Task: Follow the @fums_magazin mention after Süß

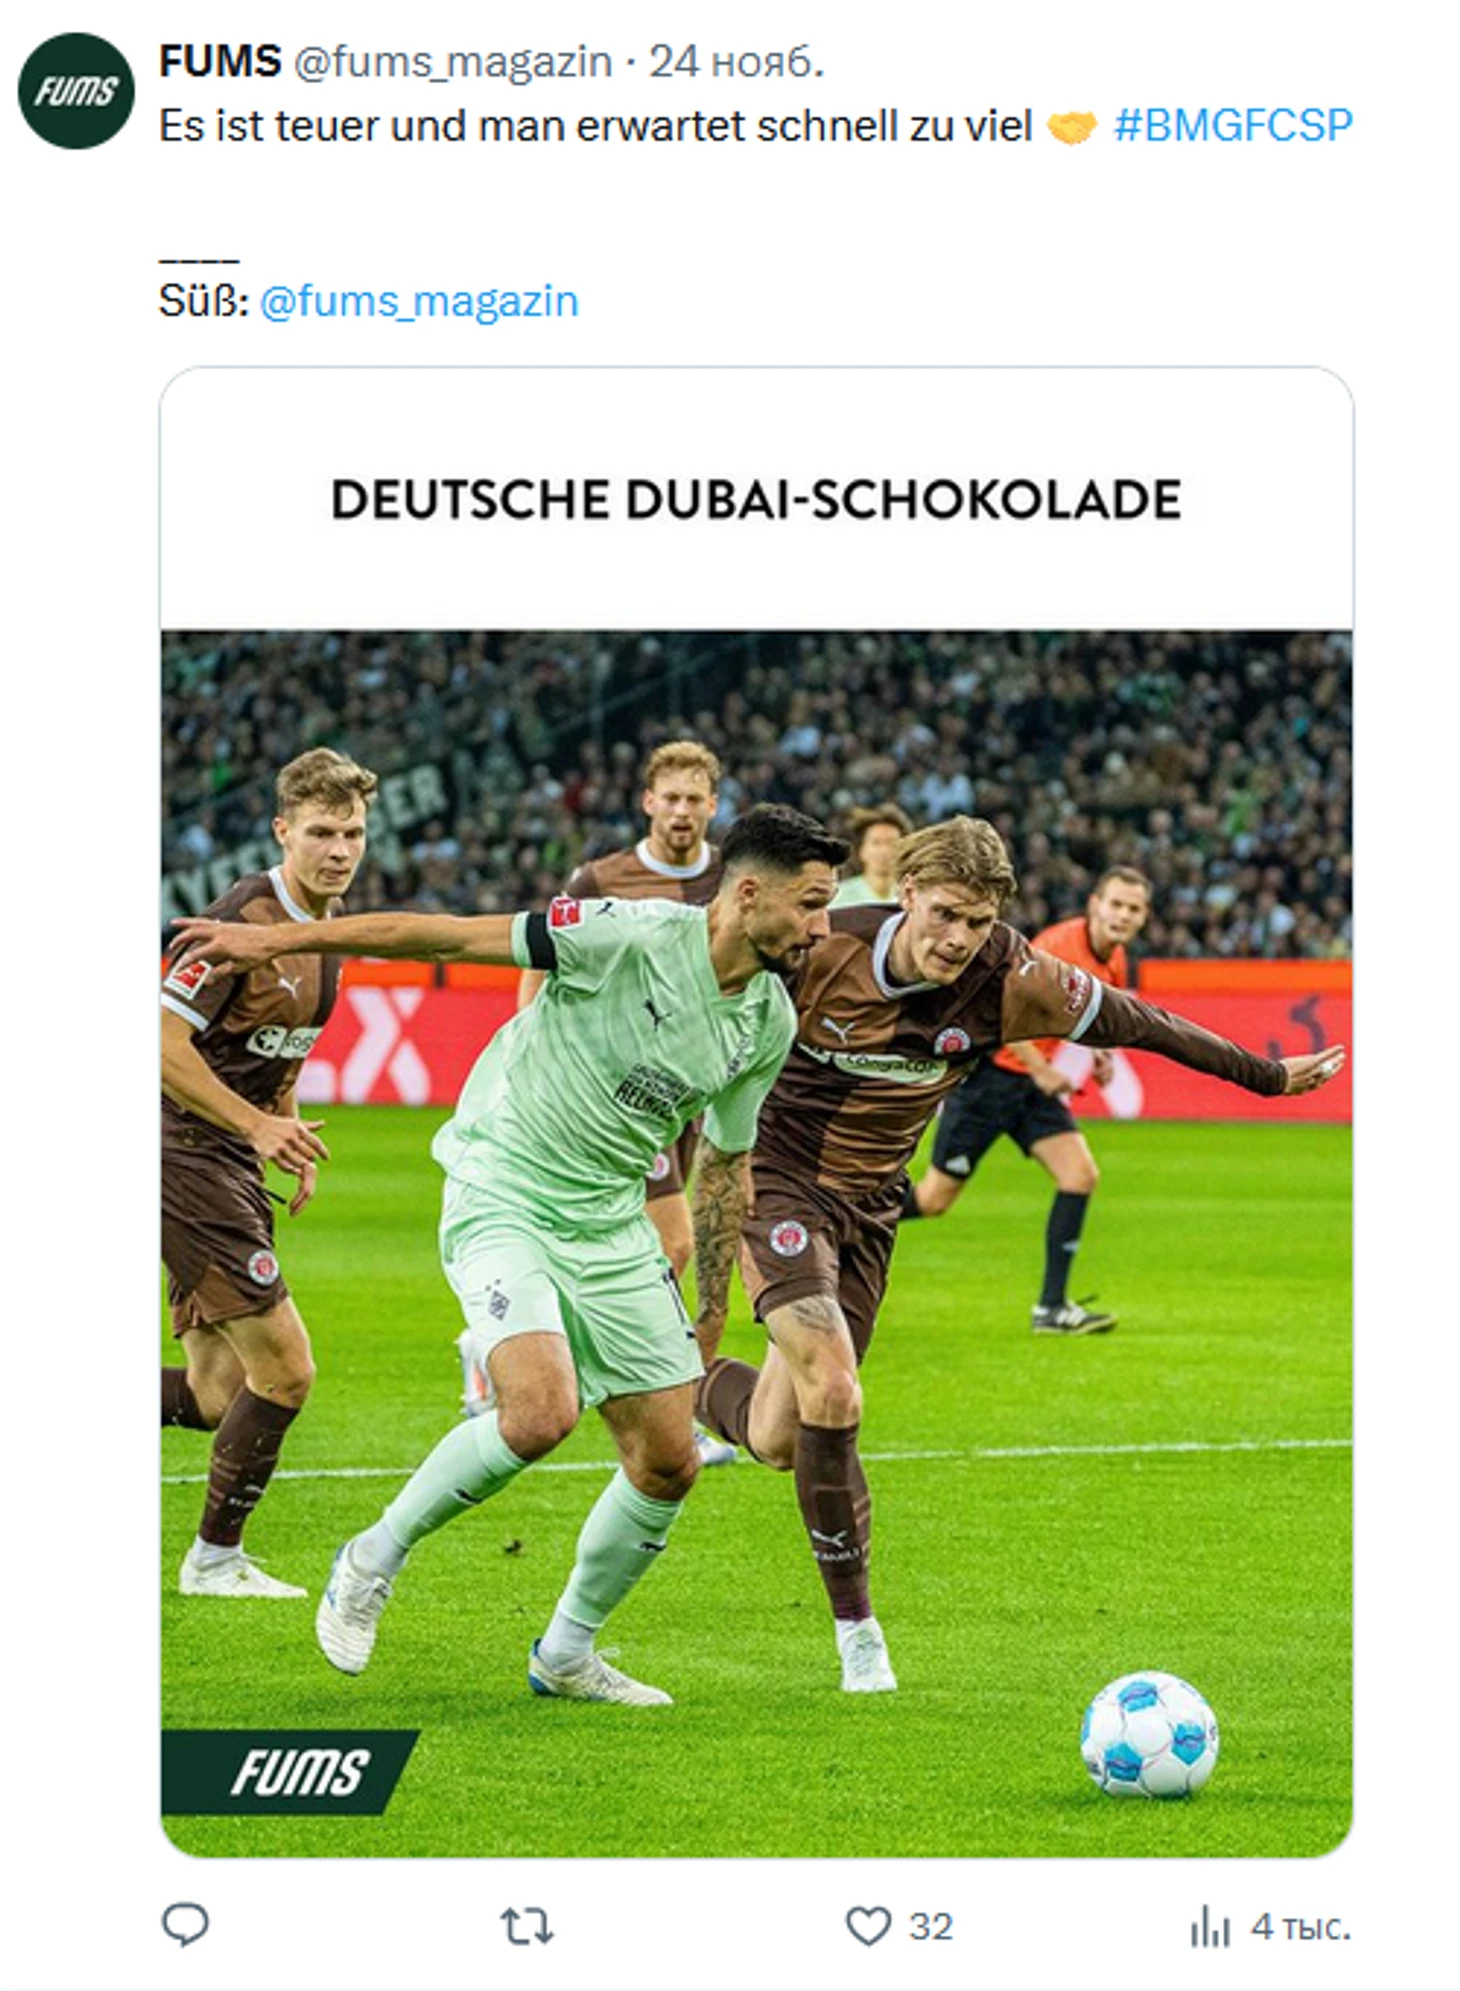Action: click(419, 300)
